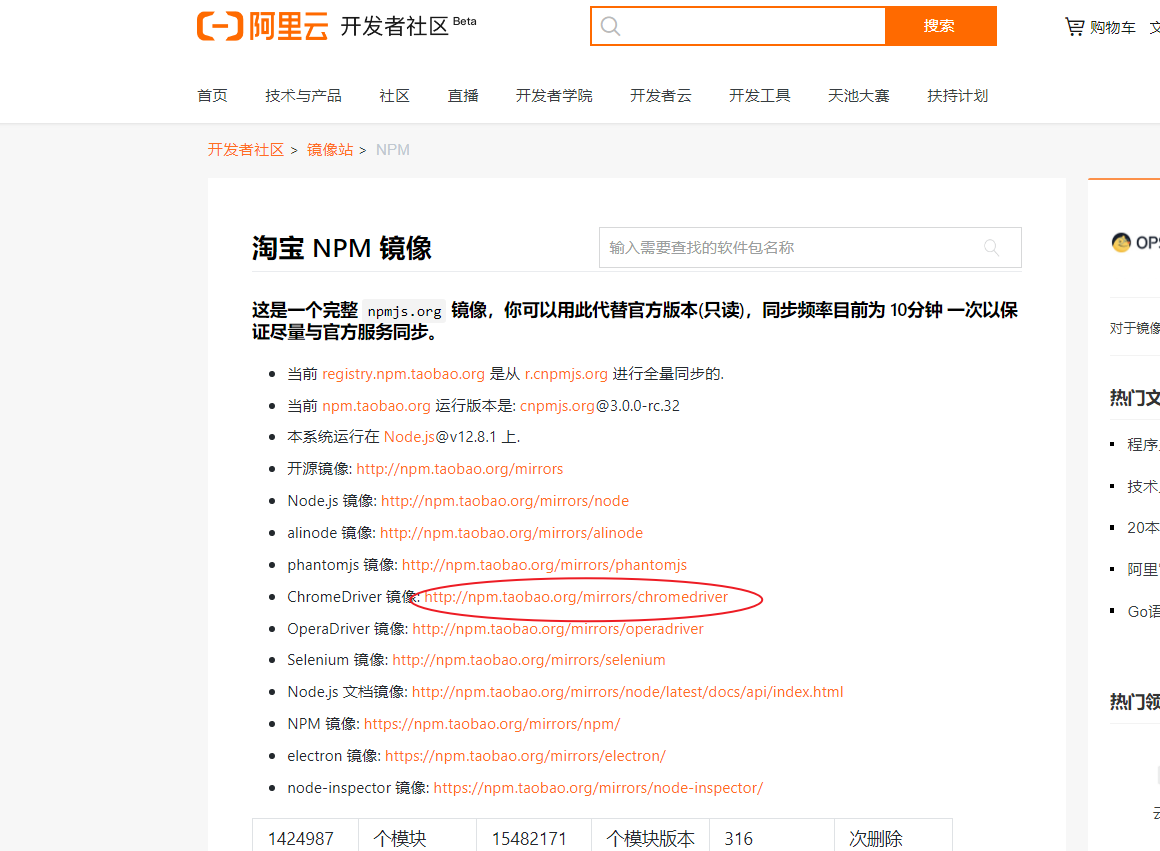Viewport: 1160px width, 851px height.
Task: Open the mirrors/node-inspector/ link
Action: pos(598,787)
